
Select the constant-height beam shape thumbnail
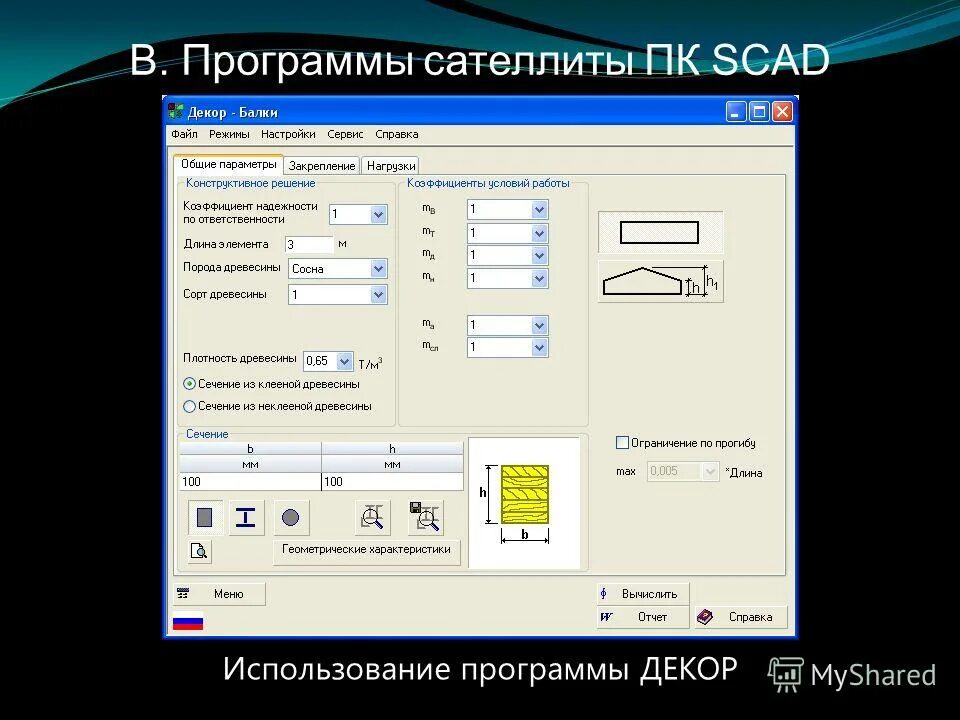click(x=660, y=233)
